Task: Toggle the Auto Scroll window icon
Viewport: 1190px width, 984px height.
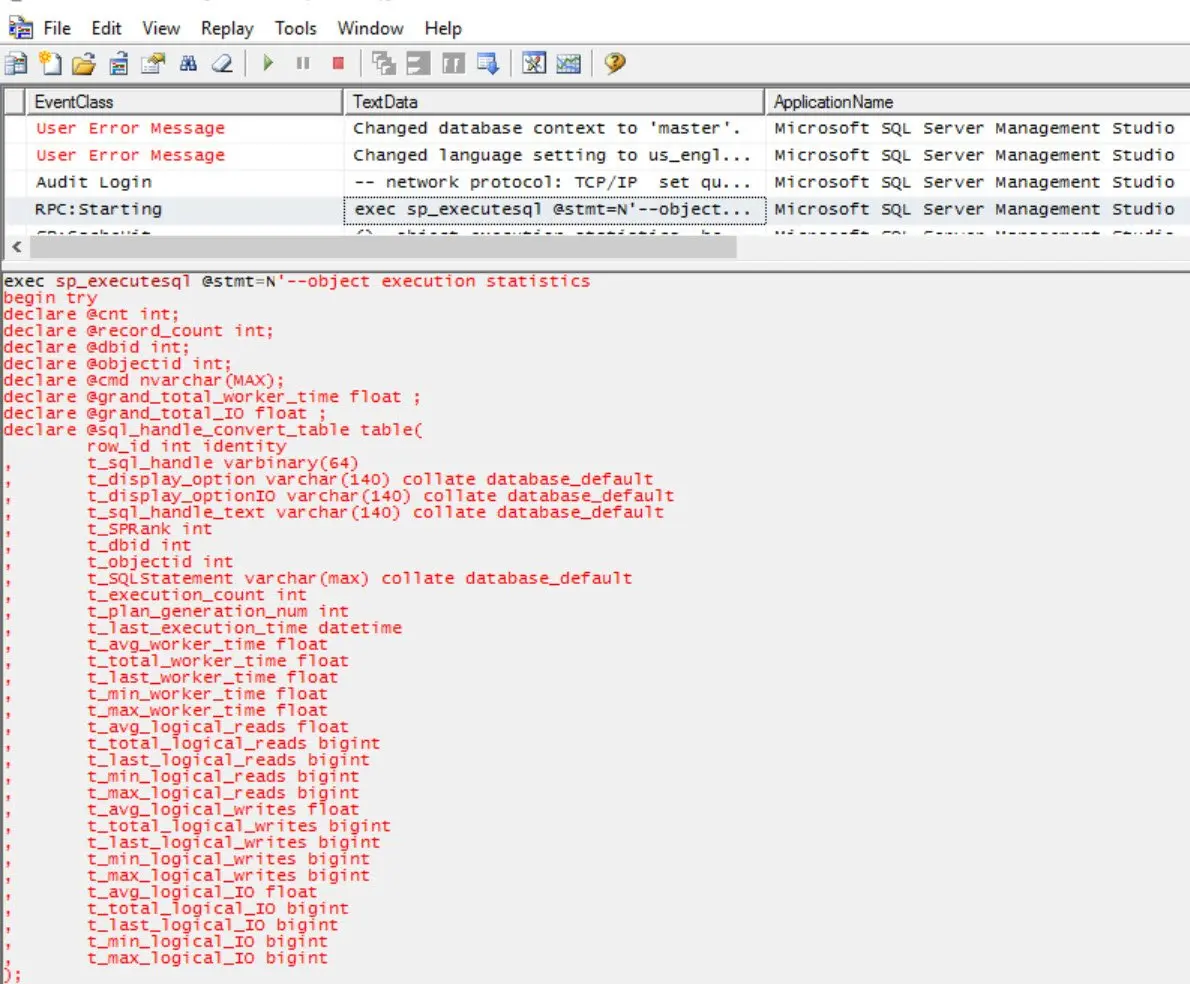Action: pyautogui.click(x=488, y=64)
